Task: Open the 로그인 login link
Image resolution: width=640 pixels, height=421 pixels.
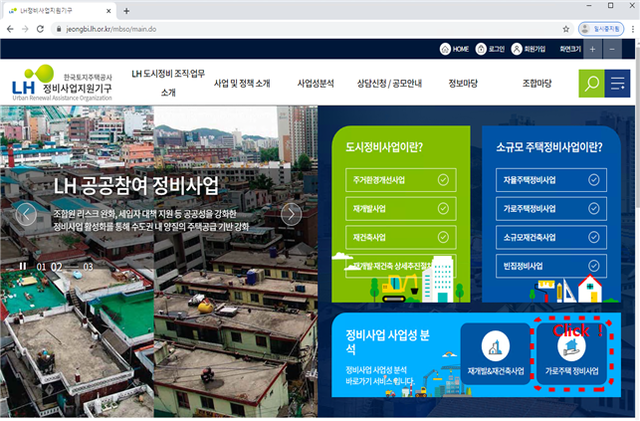Action: 490,49
